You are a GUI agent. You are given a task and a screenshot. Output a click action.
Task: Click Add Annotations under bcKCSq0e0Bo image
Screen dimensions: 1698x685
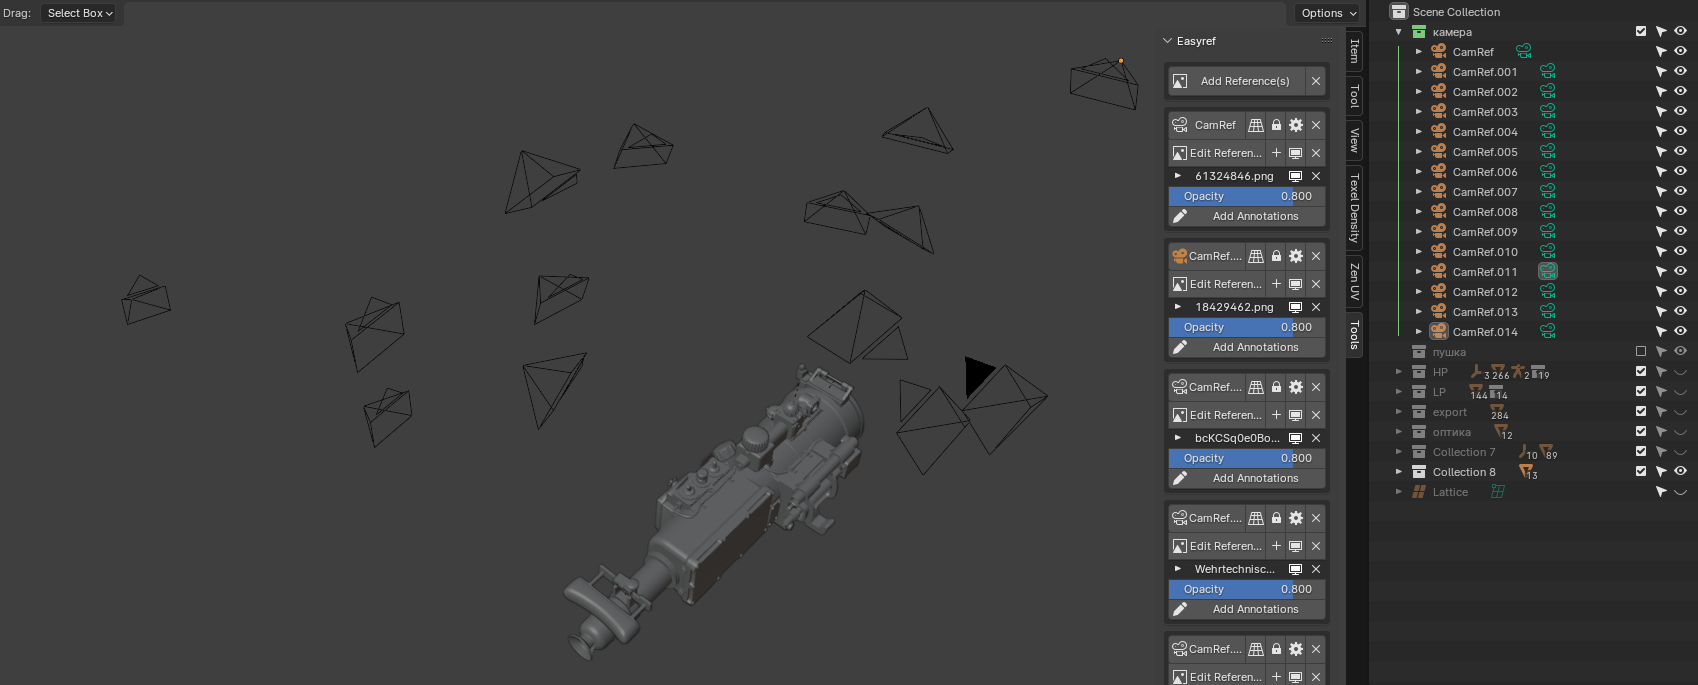coord(1247,478)
